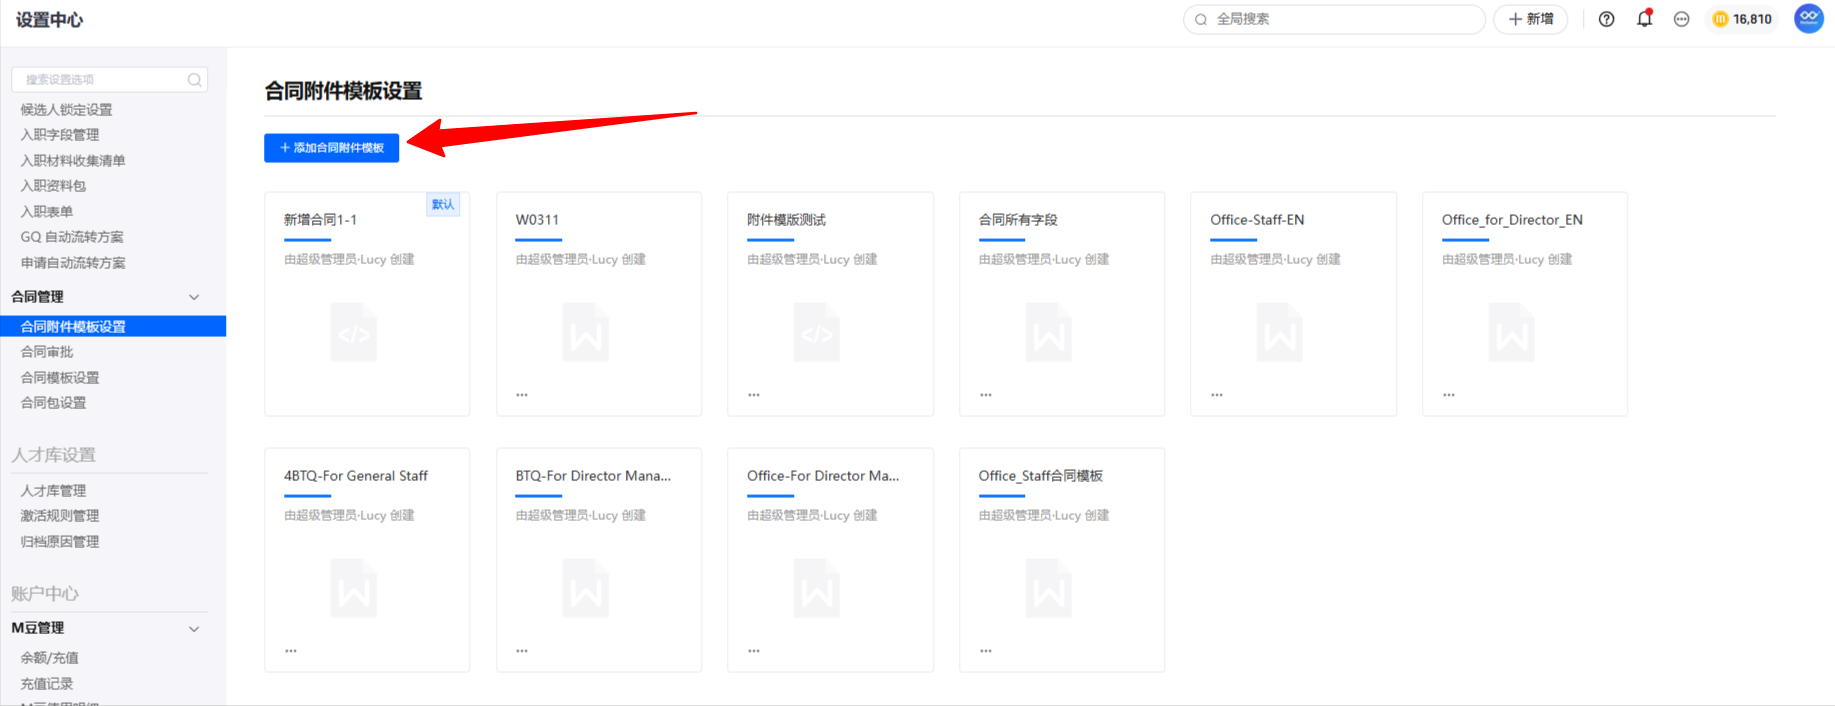This screenshot has width=1835, height=706.
Task: Open GO 自动流转方案 in sidebar
Action: (x=72, y=237)
